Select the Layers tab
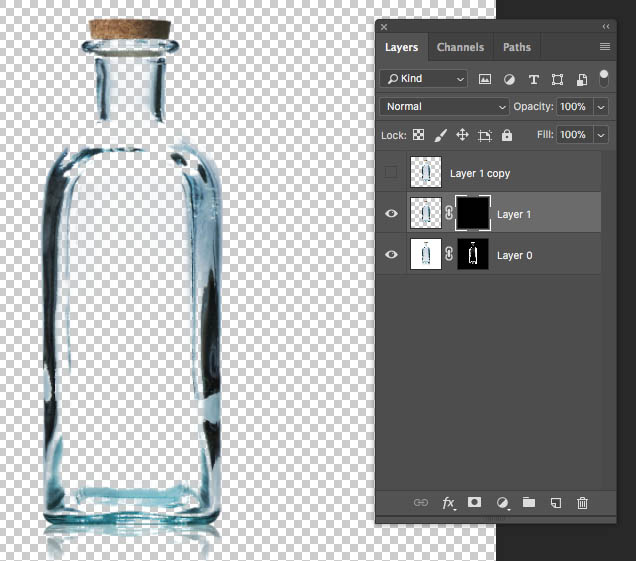This screenshot has width=636, height=561. (x=402, y=47)
